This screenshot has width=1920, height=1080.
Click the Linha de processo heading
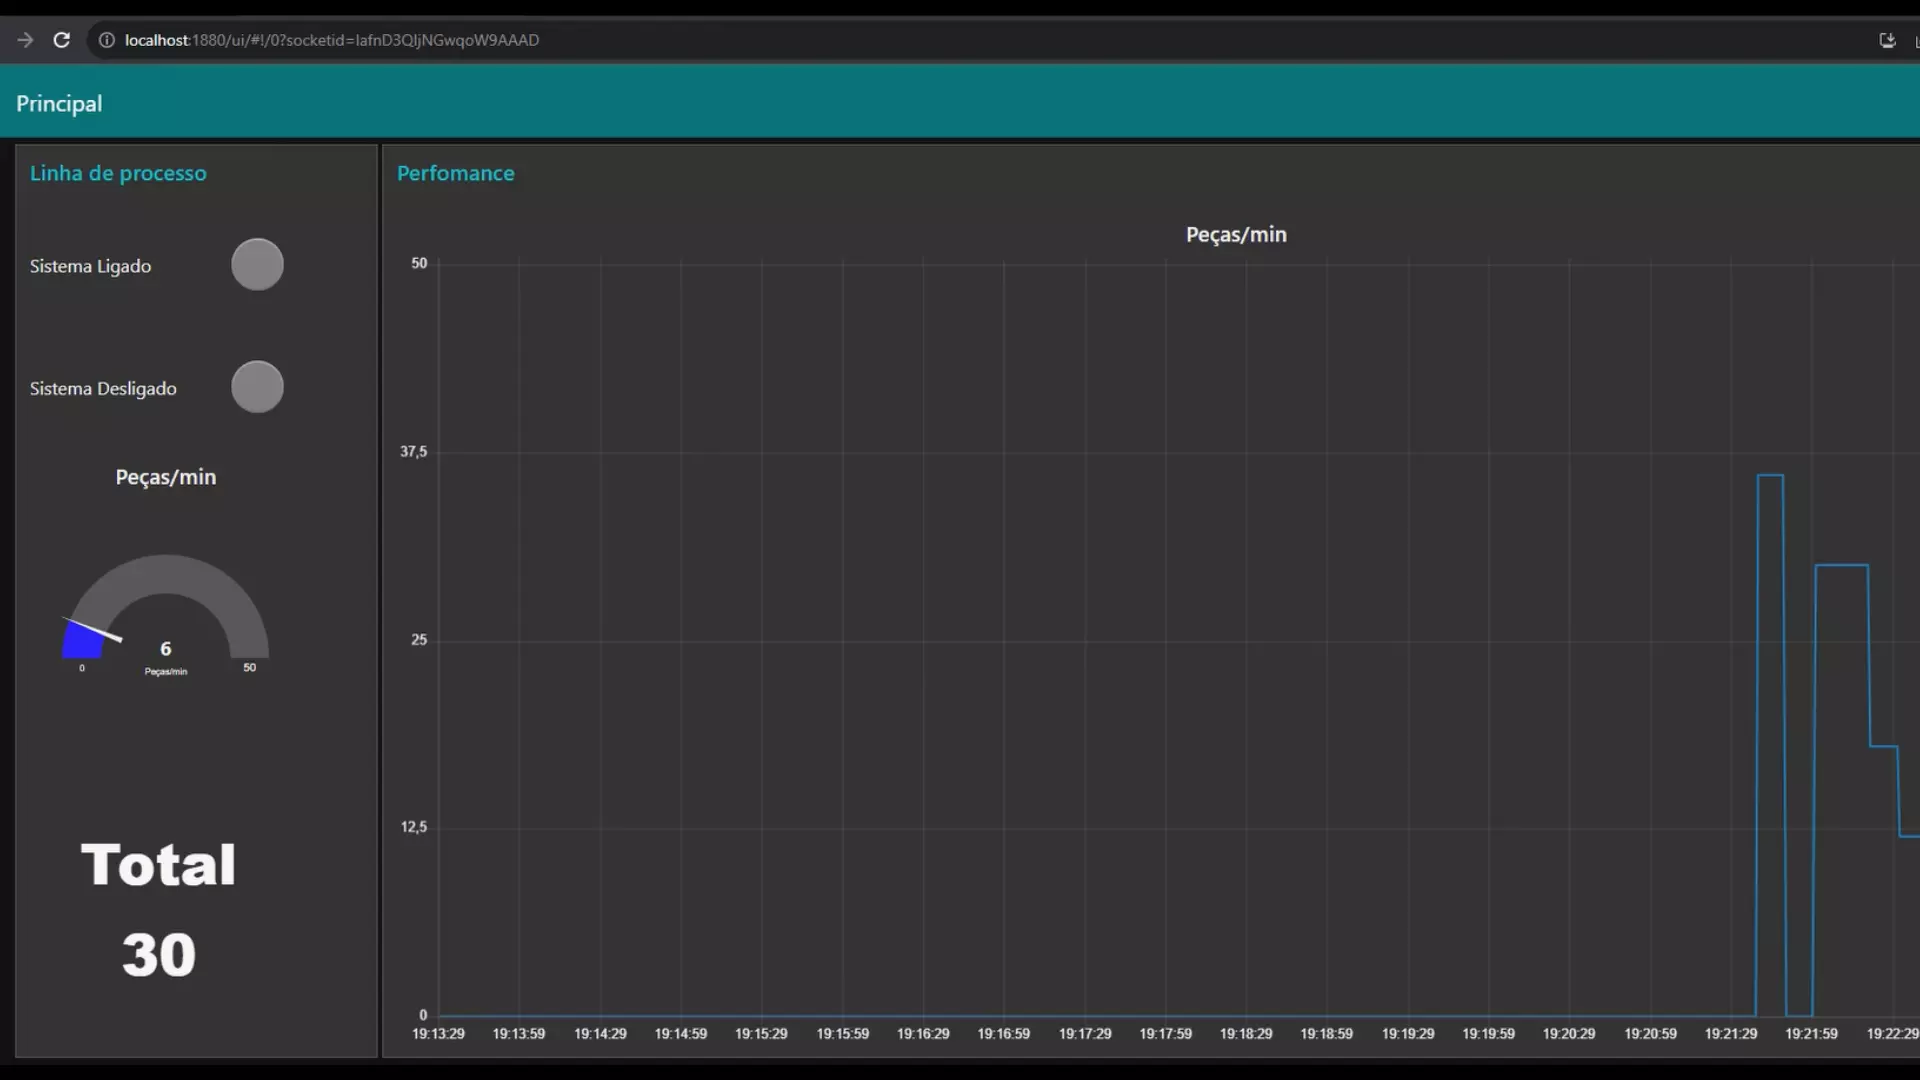coord(118,173)
